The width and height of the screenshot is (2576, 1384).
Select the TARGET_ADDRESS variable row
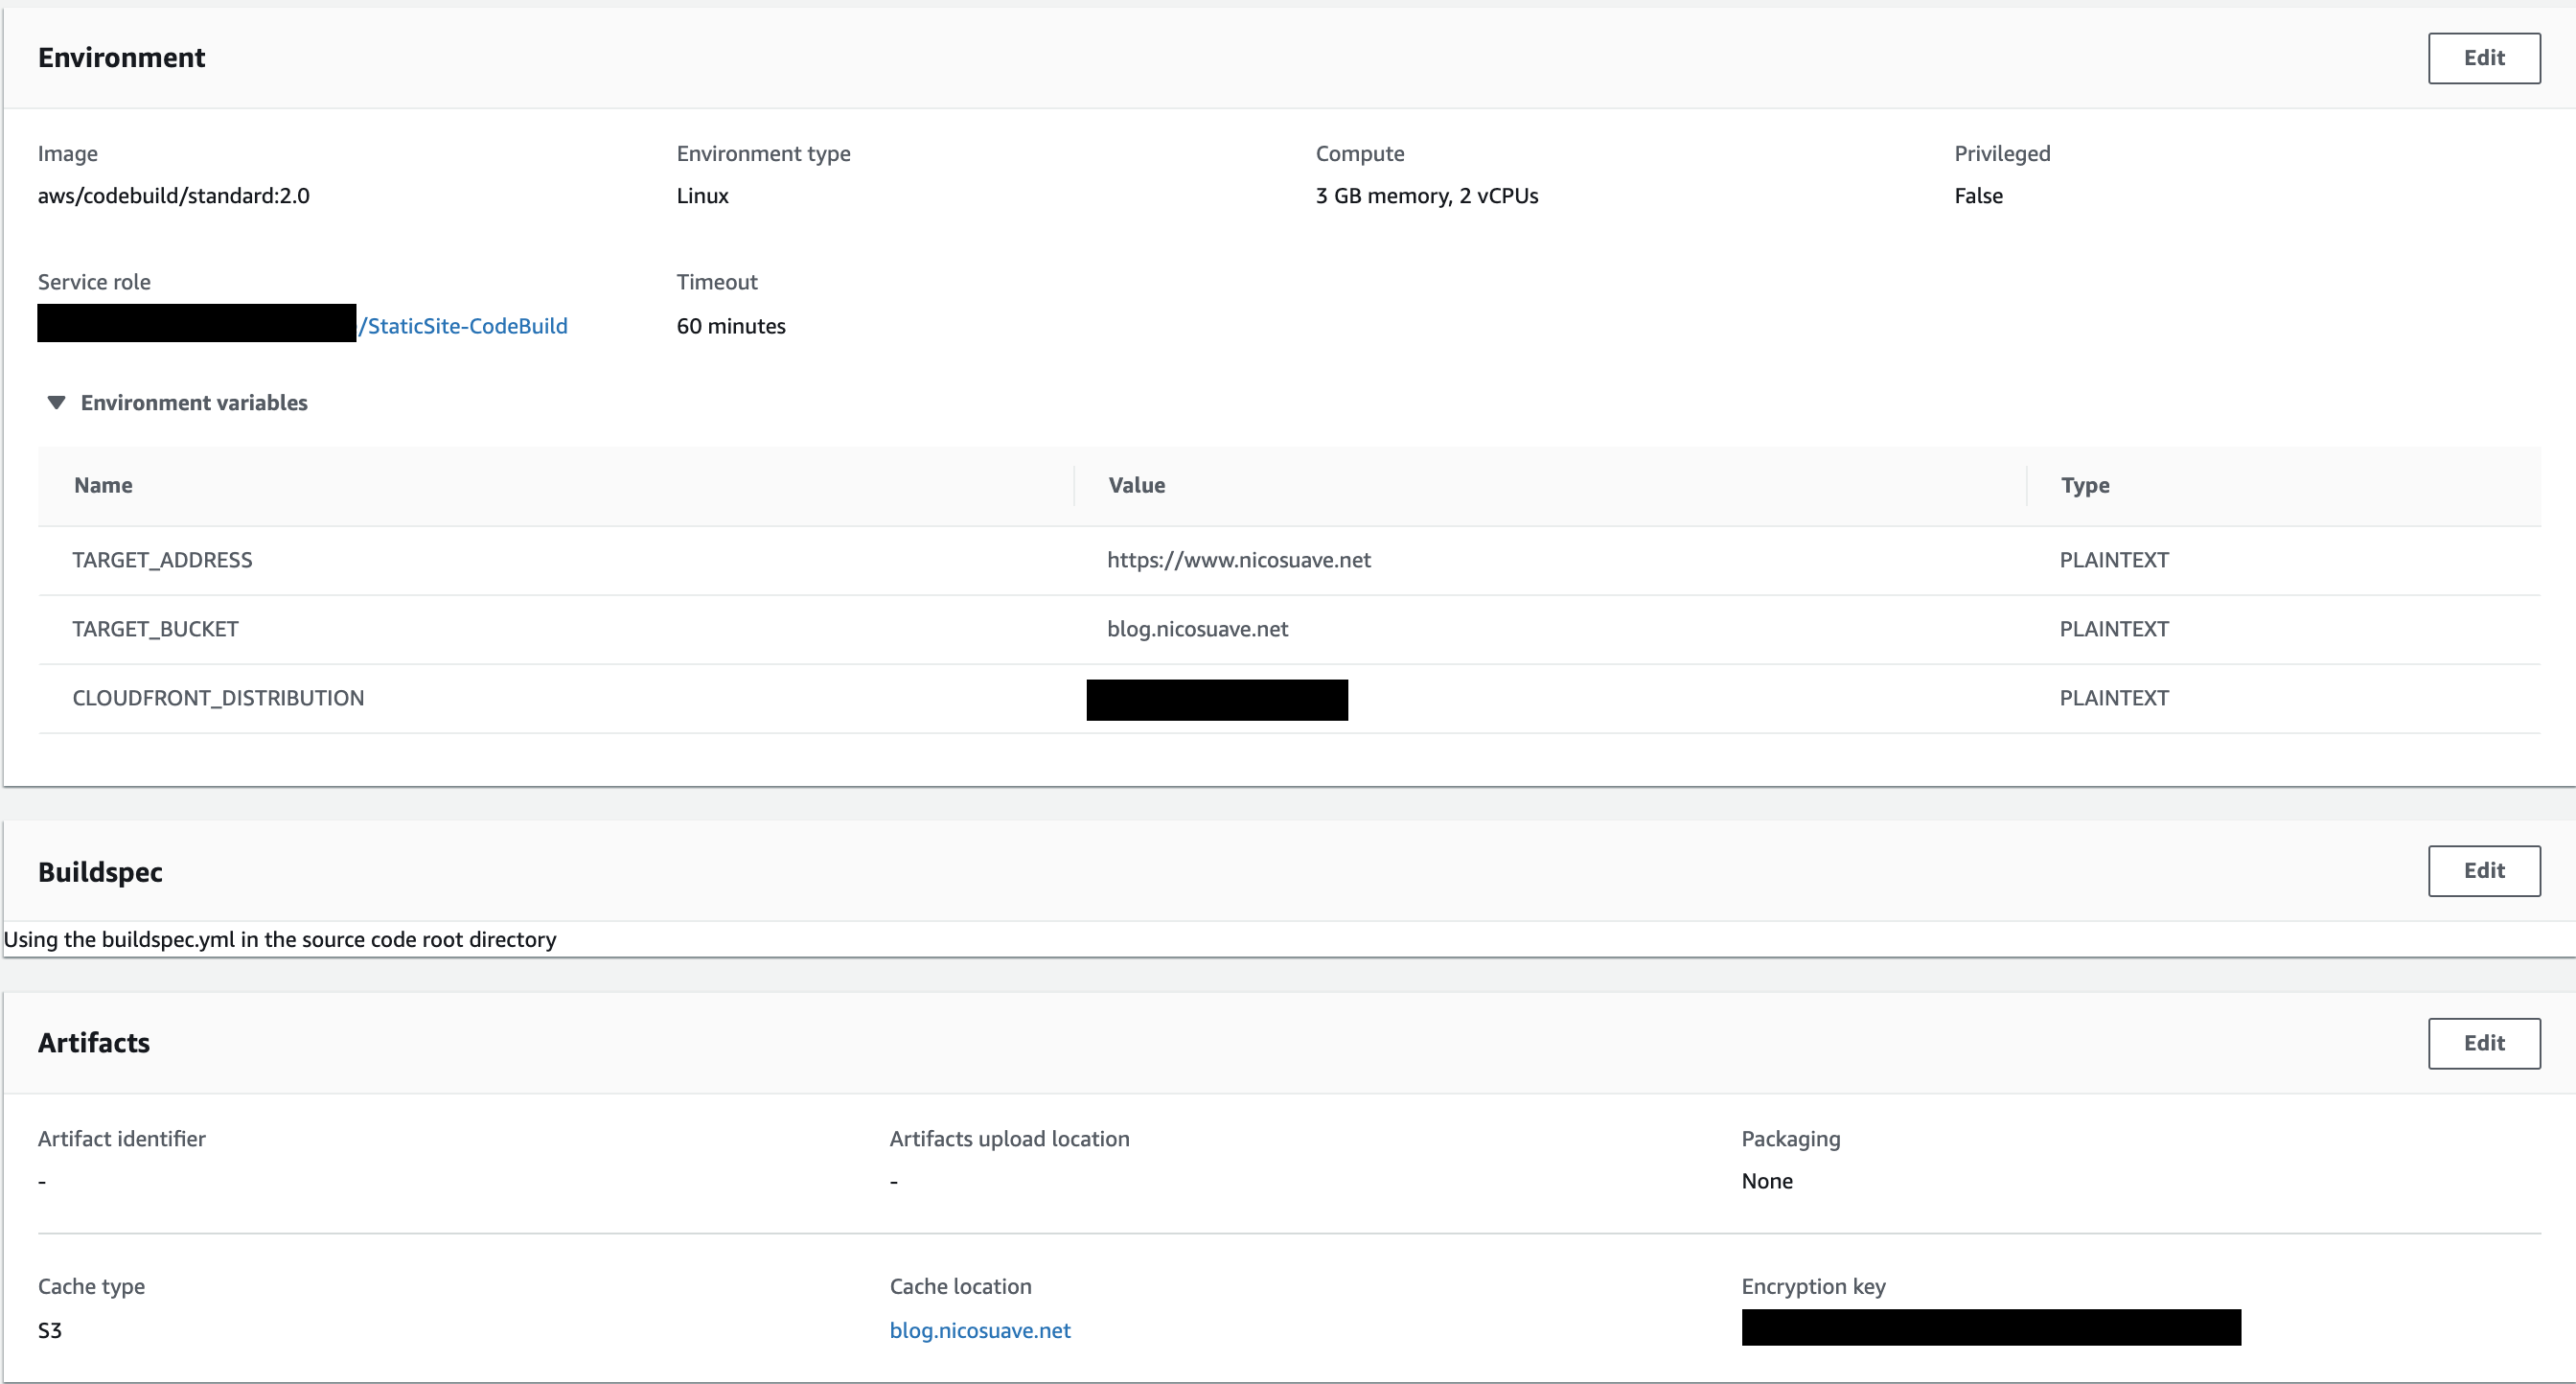pyautogui.click(x=162, y=560)
